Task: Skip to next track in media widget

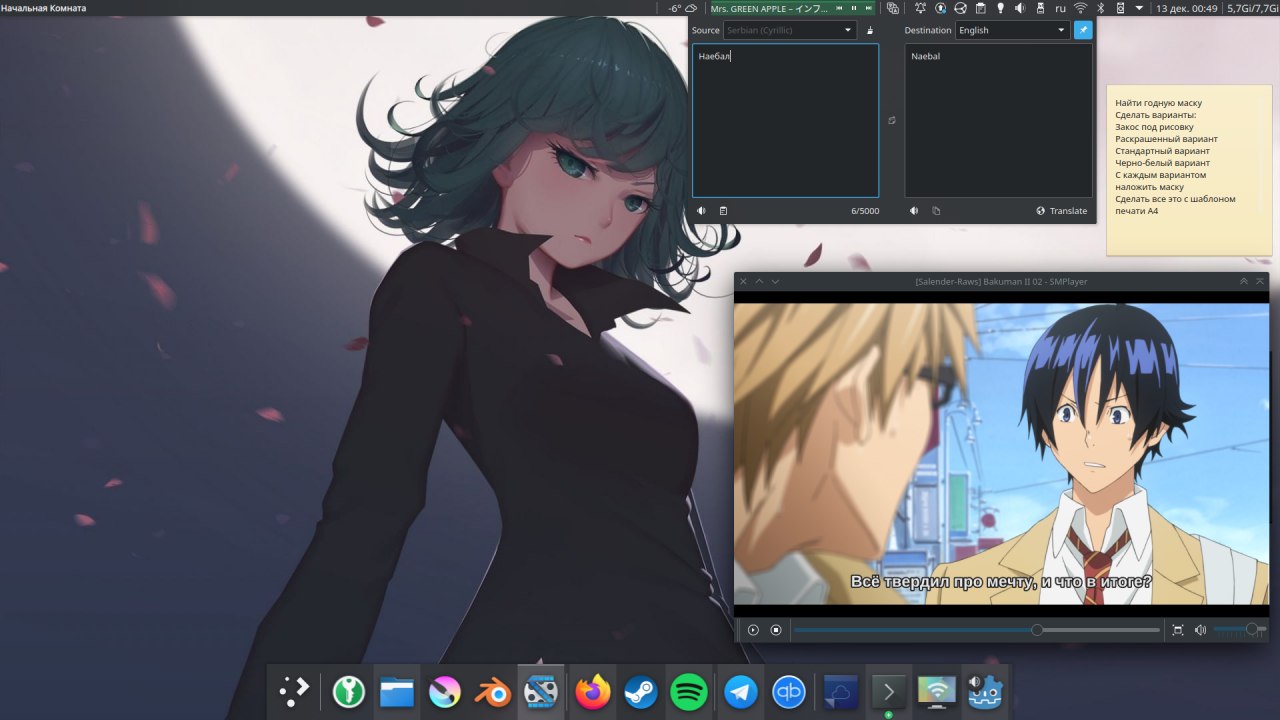Action: pyautogui.click(x=869, y=8)
